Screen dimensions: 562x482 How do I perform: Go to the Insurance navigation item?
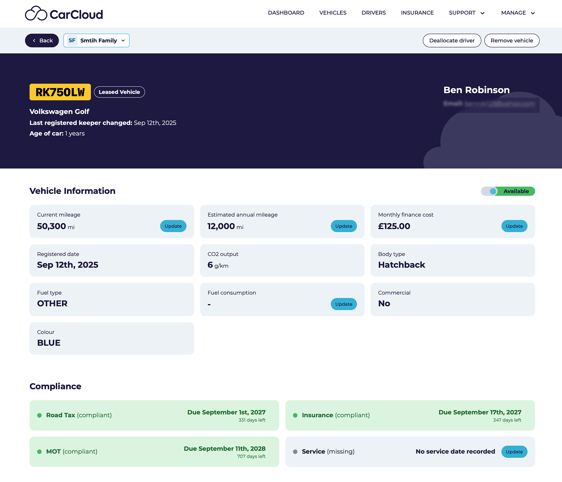[x=417, y=13]
